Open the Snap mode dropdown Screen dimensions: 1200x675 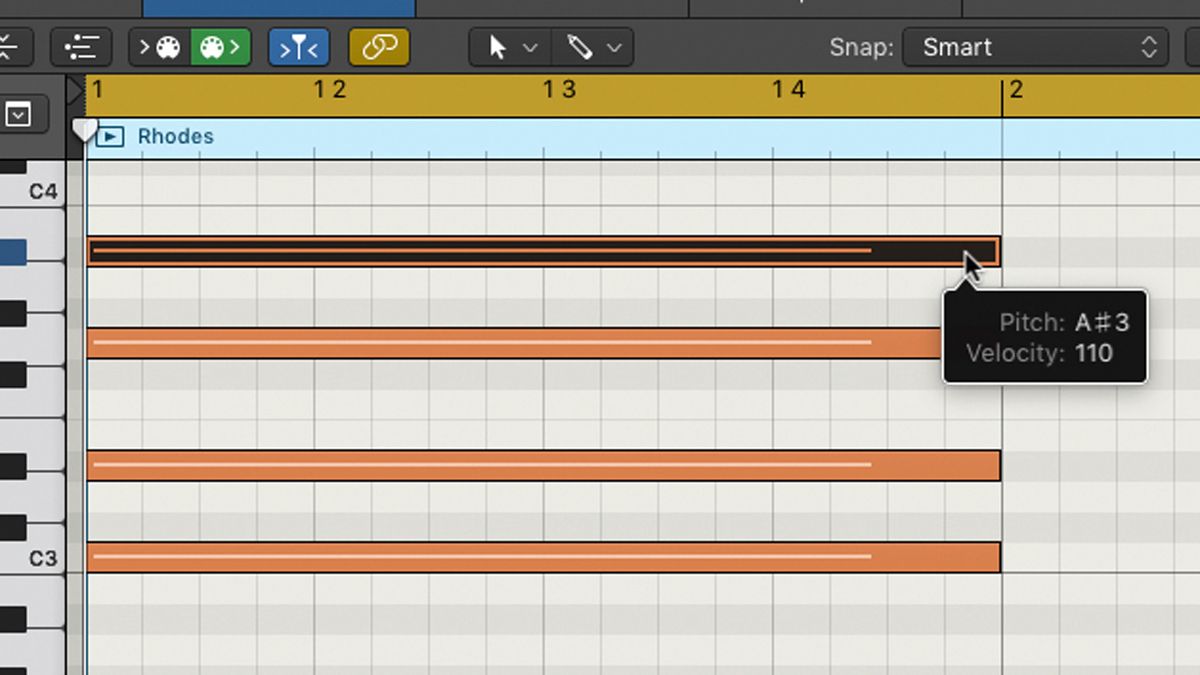pos(1035,47)
